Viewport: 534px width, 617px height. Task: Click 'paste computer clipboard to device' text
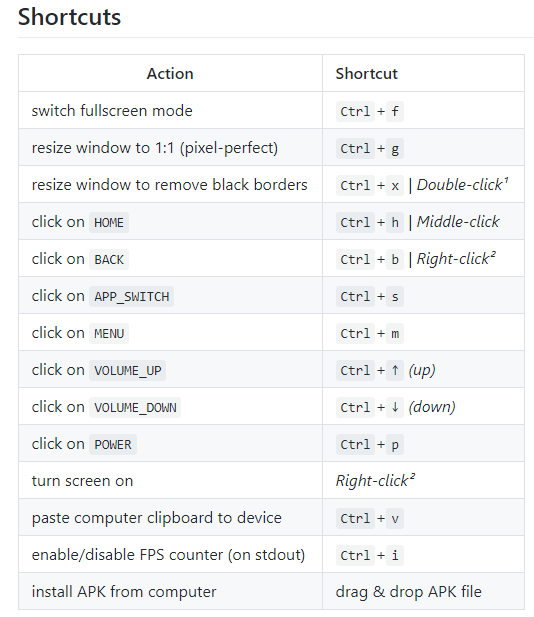(157, 517)
